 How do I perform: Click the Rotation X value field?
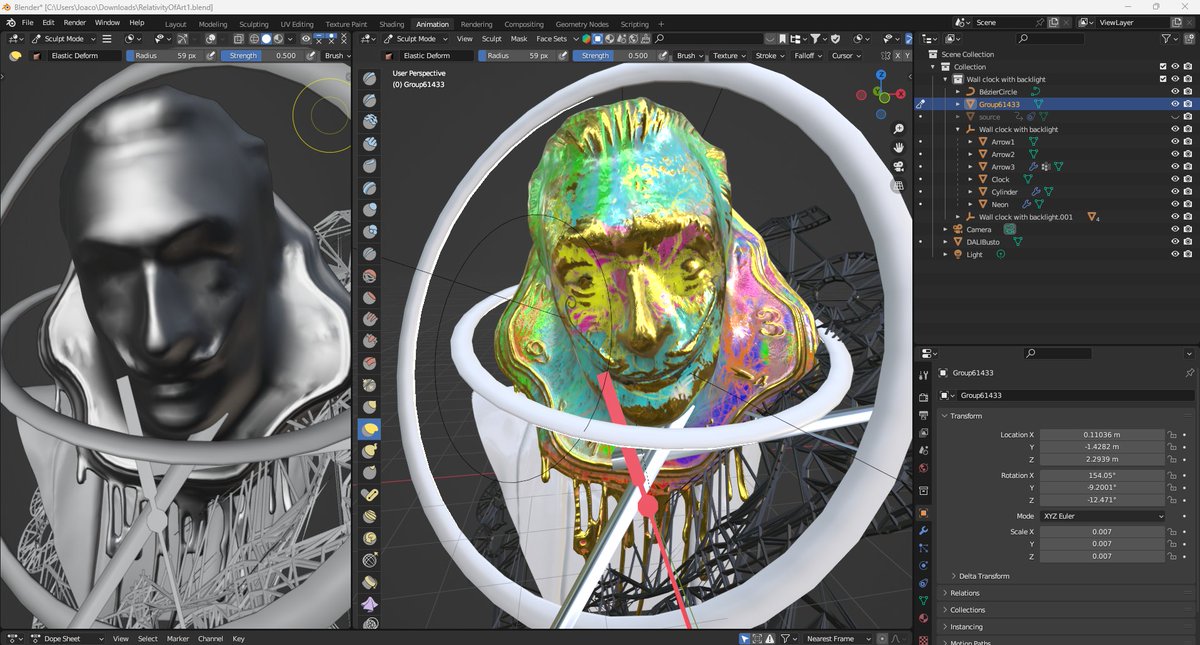[1103, 475]
